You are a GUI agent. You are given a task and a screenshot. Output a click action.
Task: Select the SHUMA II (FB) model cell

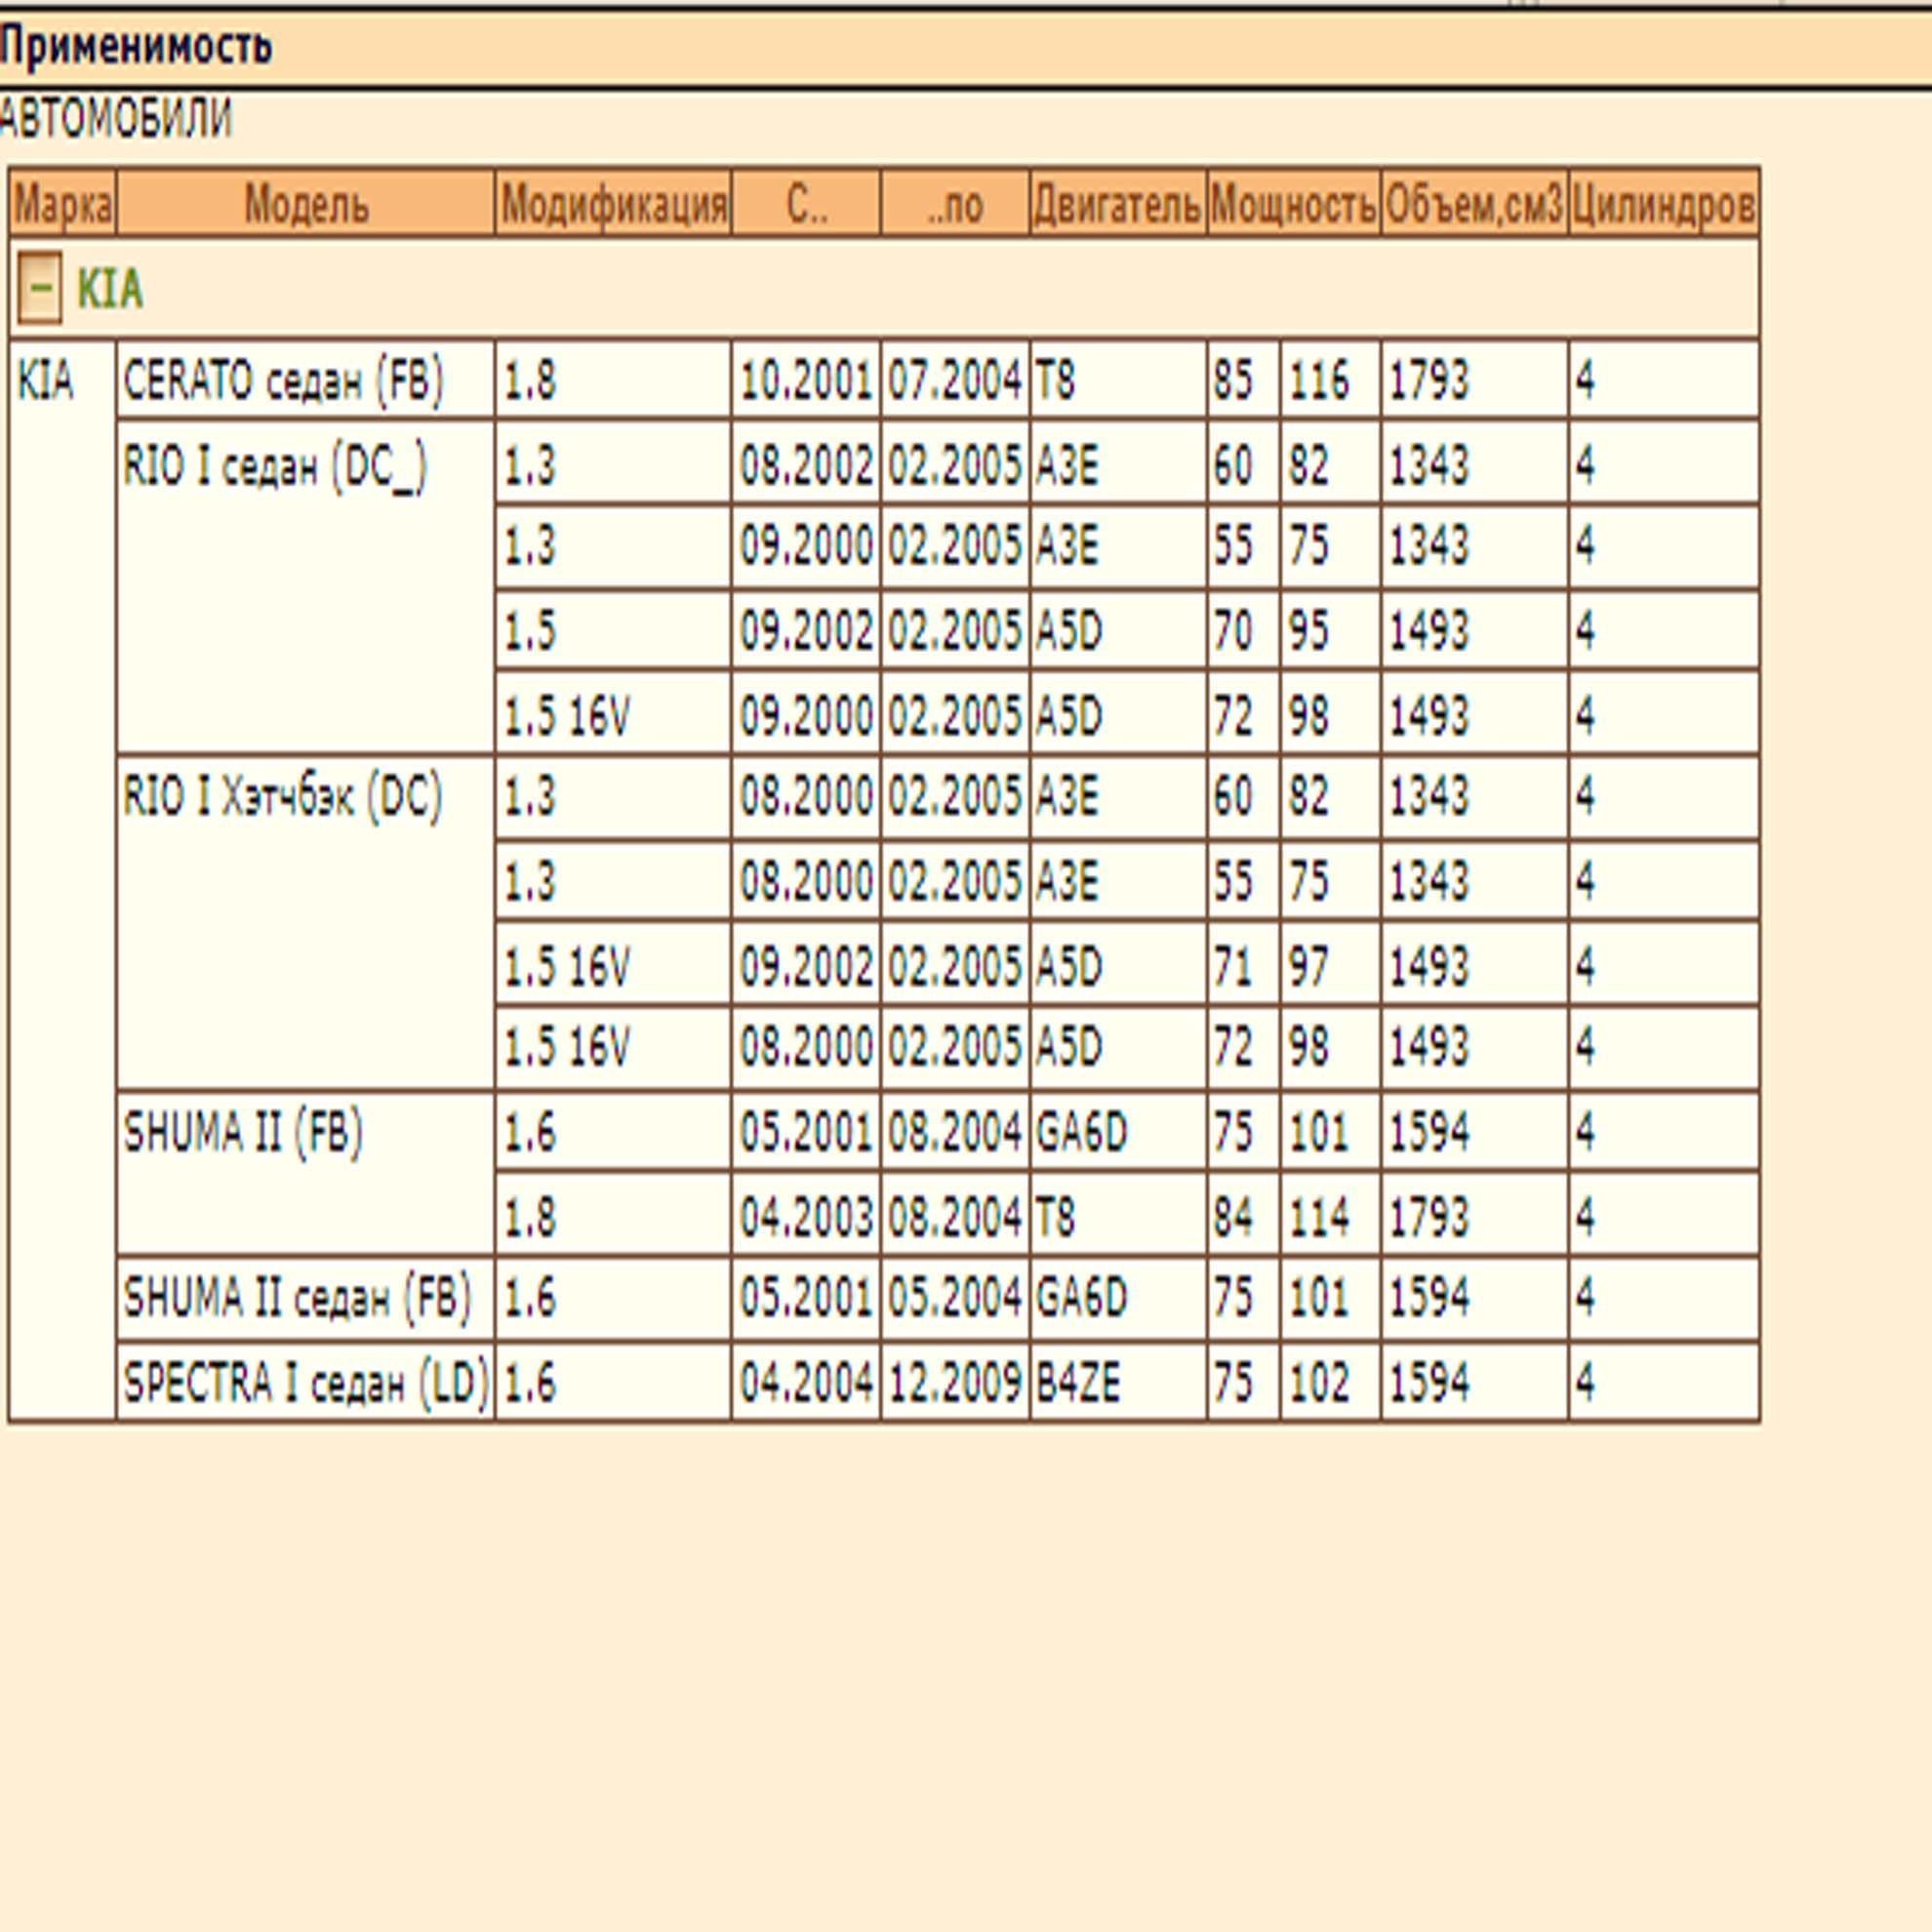pyautogui.click(x=306, y=1173)
